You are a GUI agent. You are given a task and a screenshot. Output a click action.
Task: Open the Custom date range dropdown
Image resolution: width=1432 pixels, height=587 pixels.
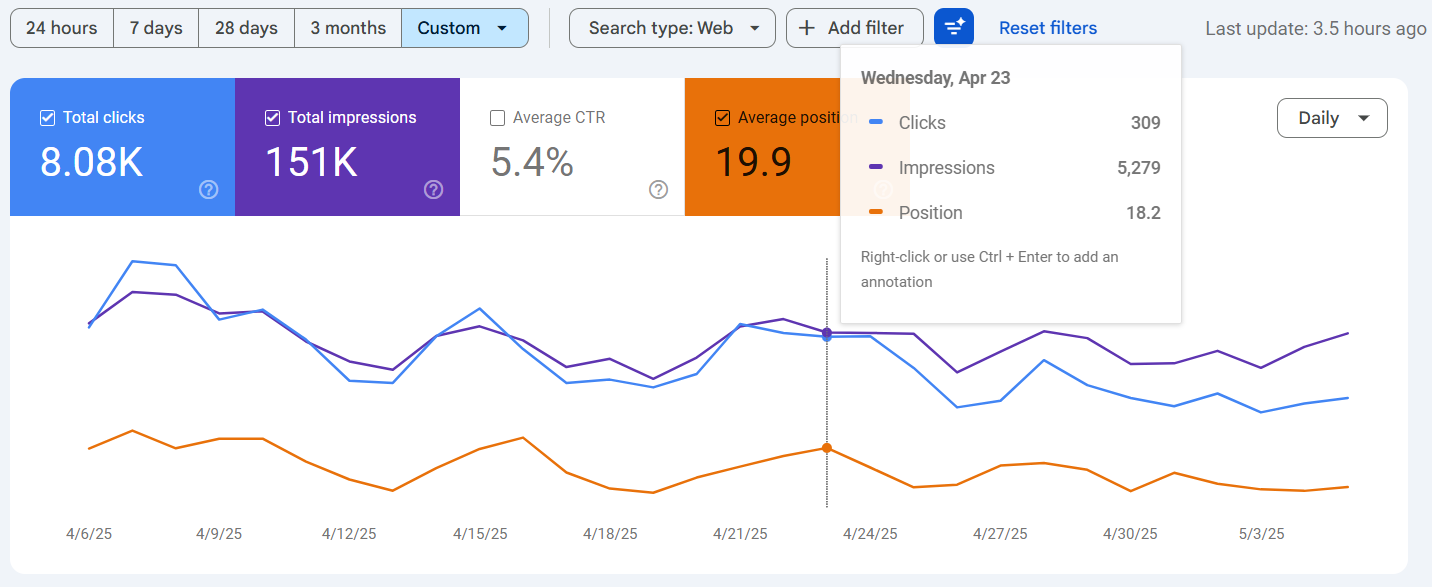pos(465,28)
